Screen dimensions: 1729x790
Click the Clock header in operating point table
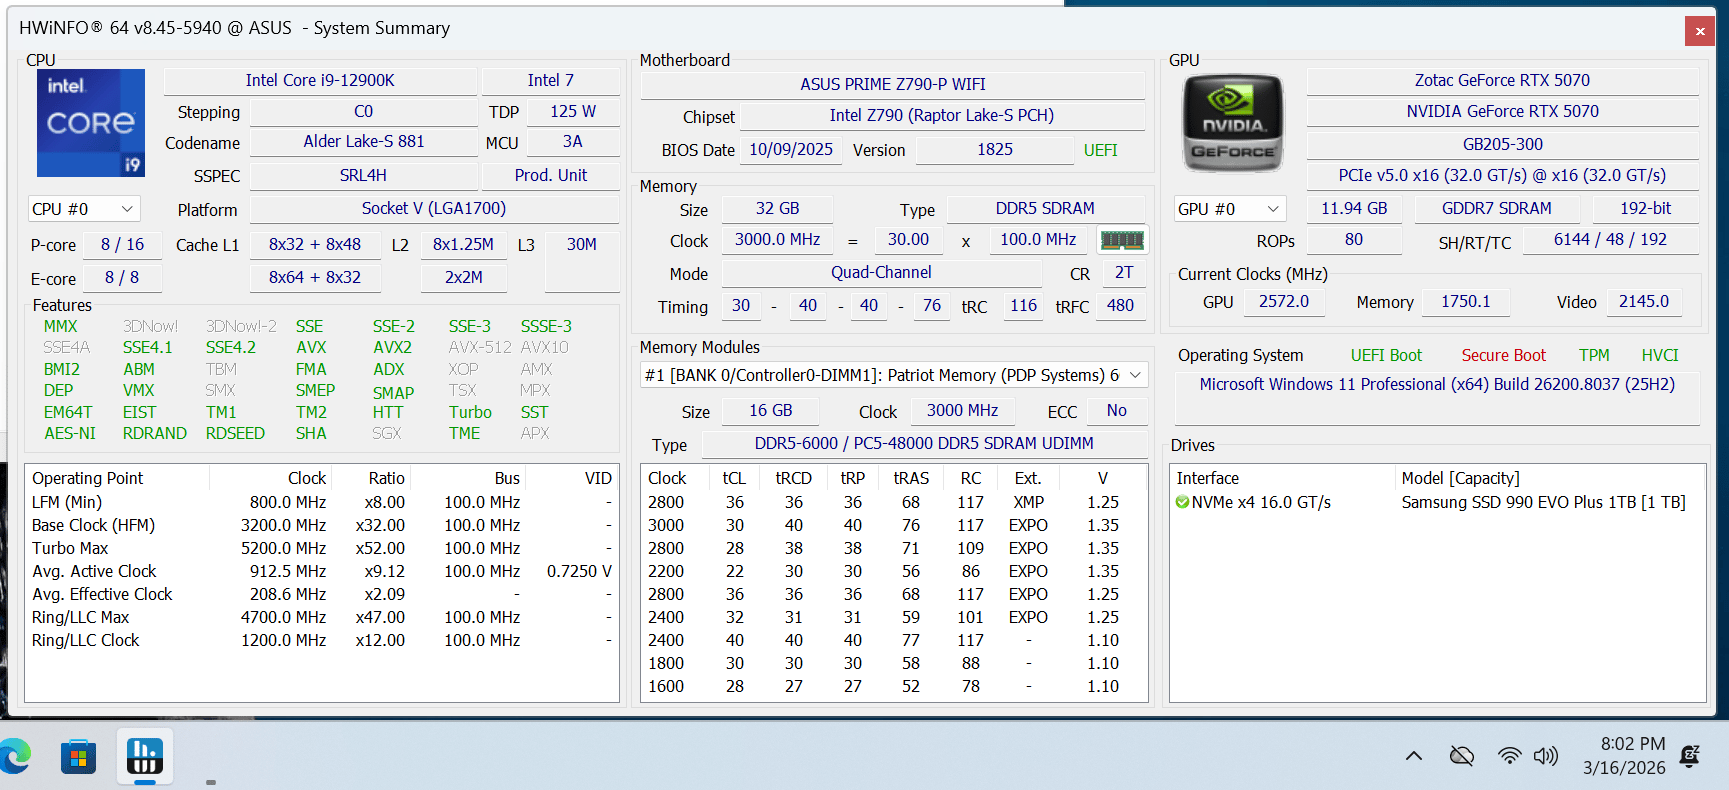[307, 478]
